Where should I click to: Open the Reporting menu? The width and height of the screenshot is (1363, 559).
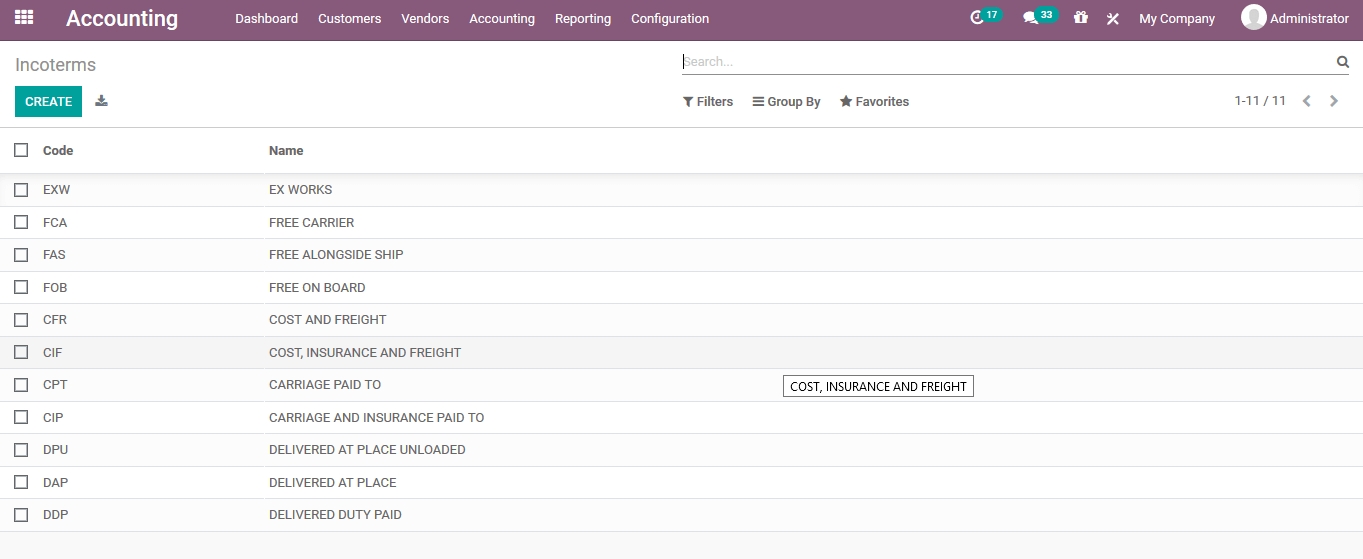pyautogui.click(x=583, y=19)
